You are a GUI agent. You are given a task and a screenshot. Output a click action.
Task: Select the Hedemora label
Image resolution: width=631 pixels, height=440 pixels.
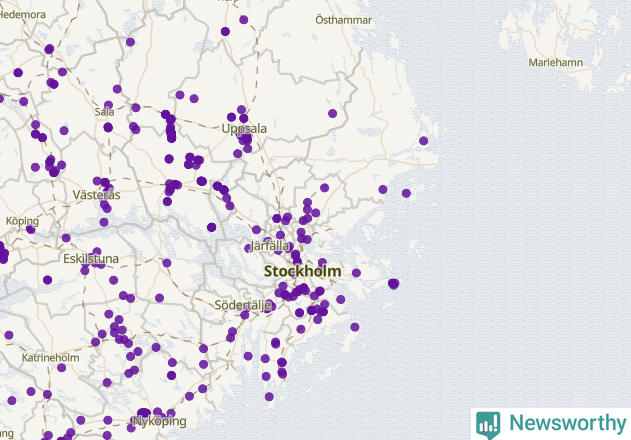point(23,14)
